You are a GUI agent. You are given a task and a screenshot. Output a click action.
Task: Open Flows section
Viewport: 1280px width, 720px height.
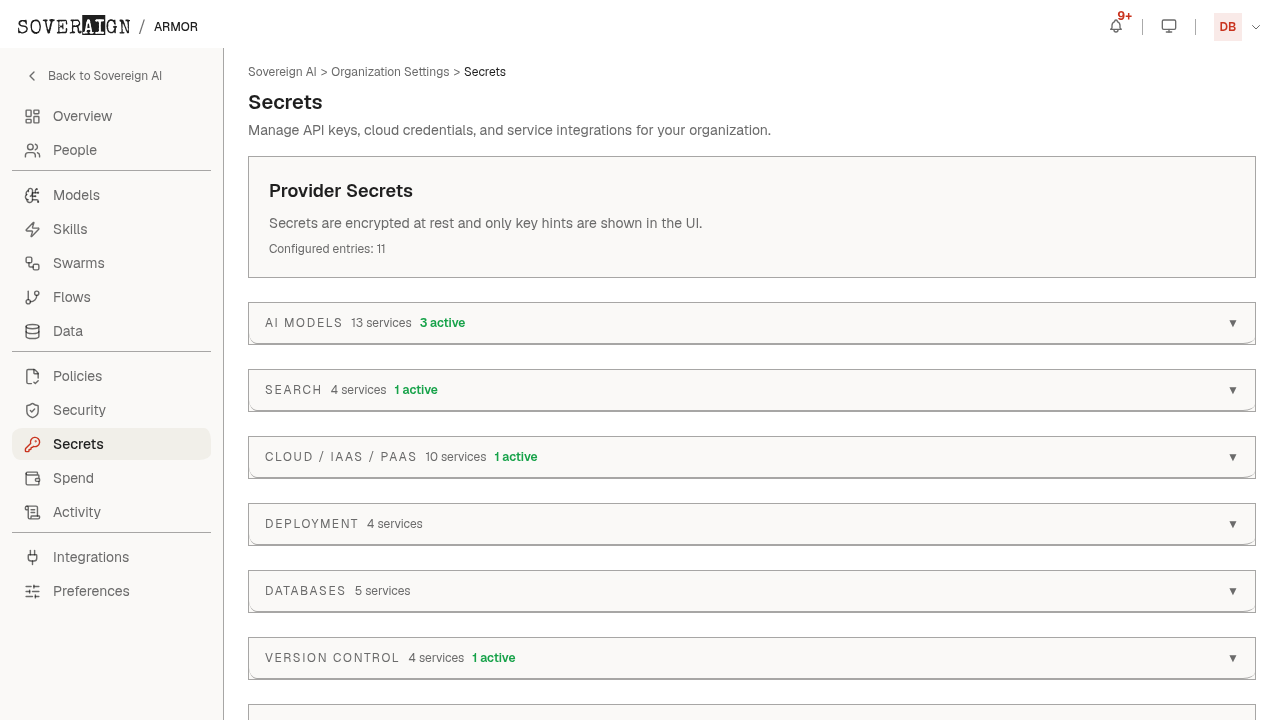point(111,297)
